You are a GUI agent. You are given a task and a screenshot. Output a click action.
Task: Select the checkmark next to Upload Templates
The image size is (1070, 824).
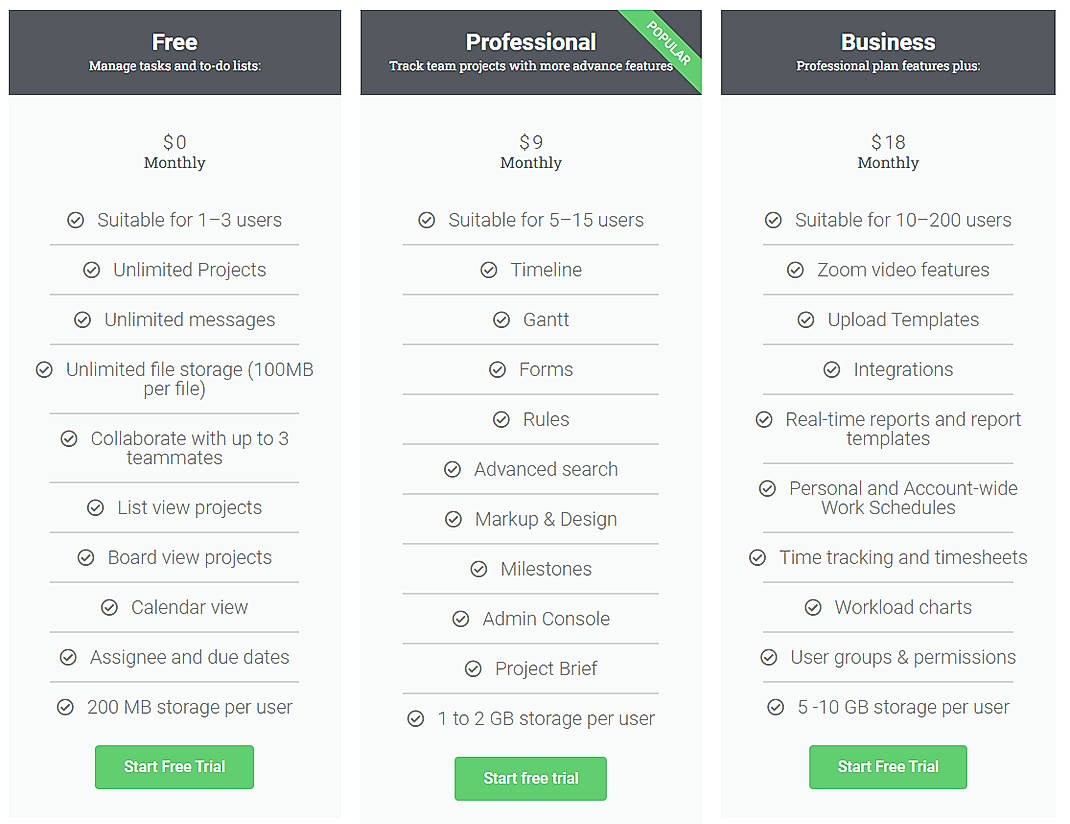[x=806, y=320]
